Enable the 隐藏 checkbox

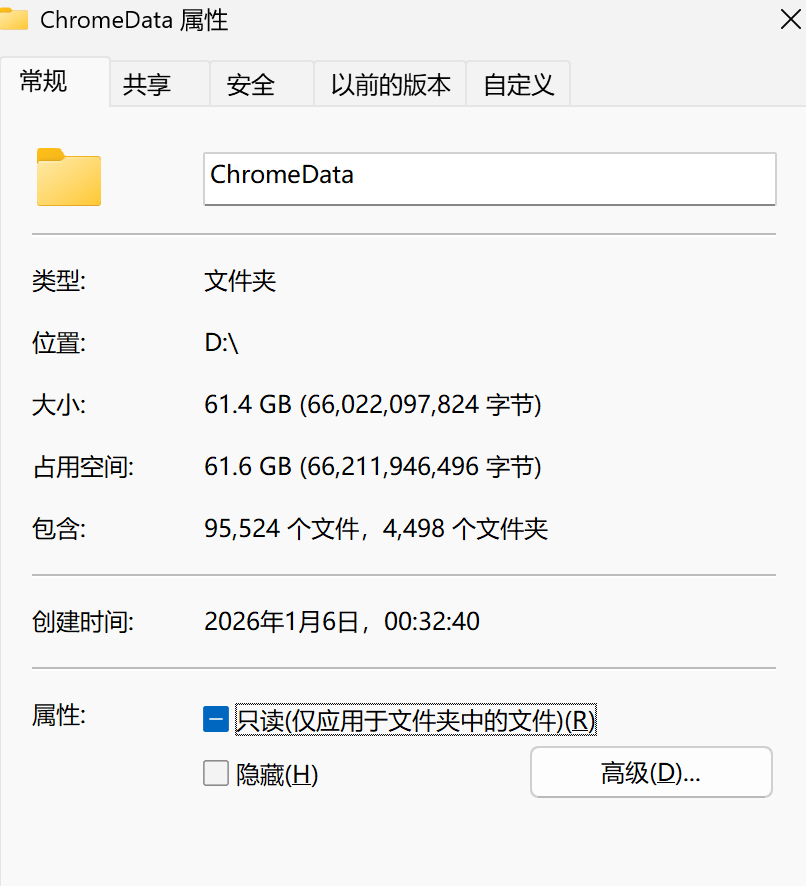[216, 773]
